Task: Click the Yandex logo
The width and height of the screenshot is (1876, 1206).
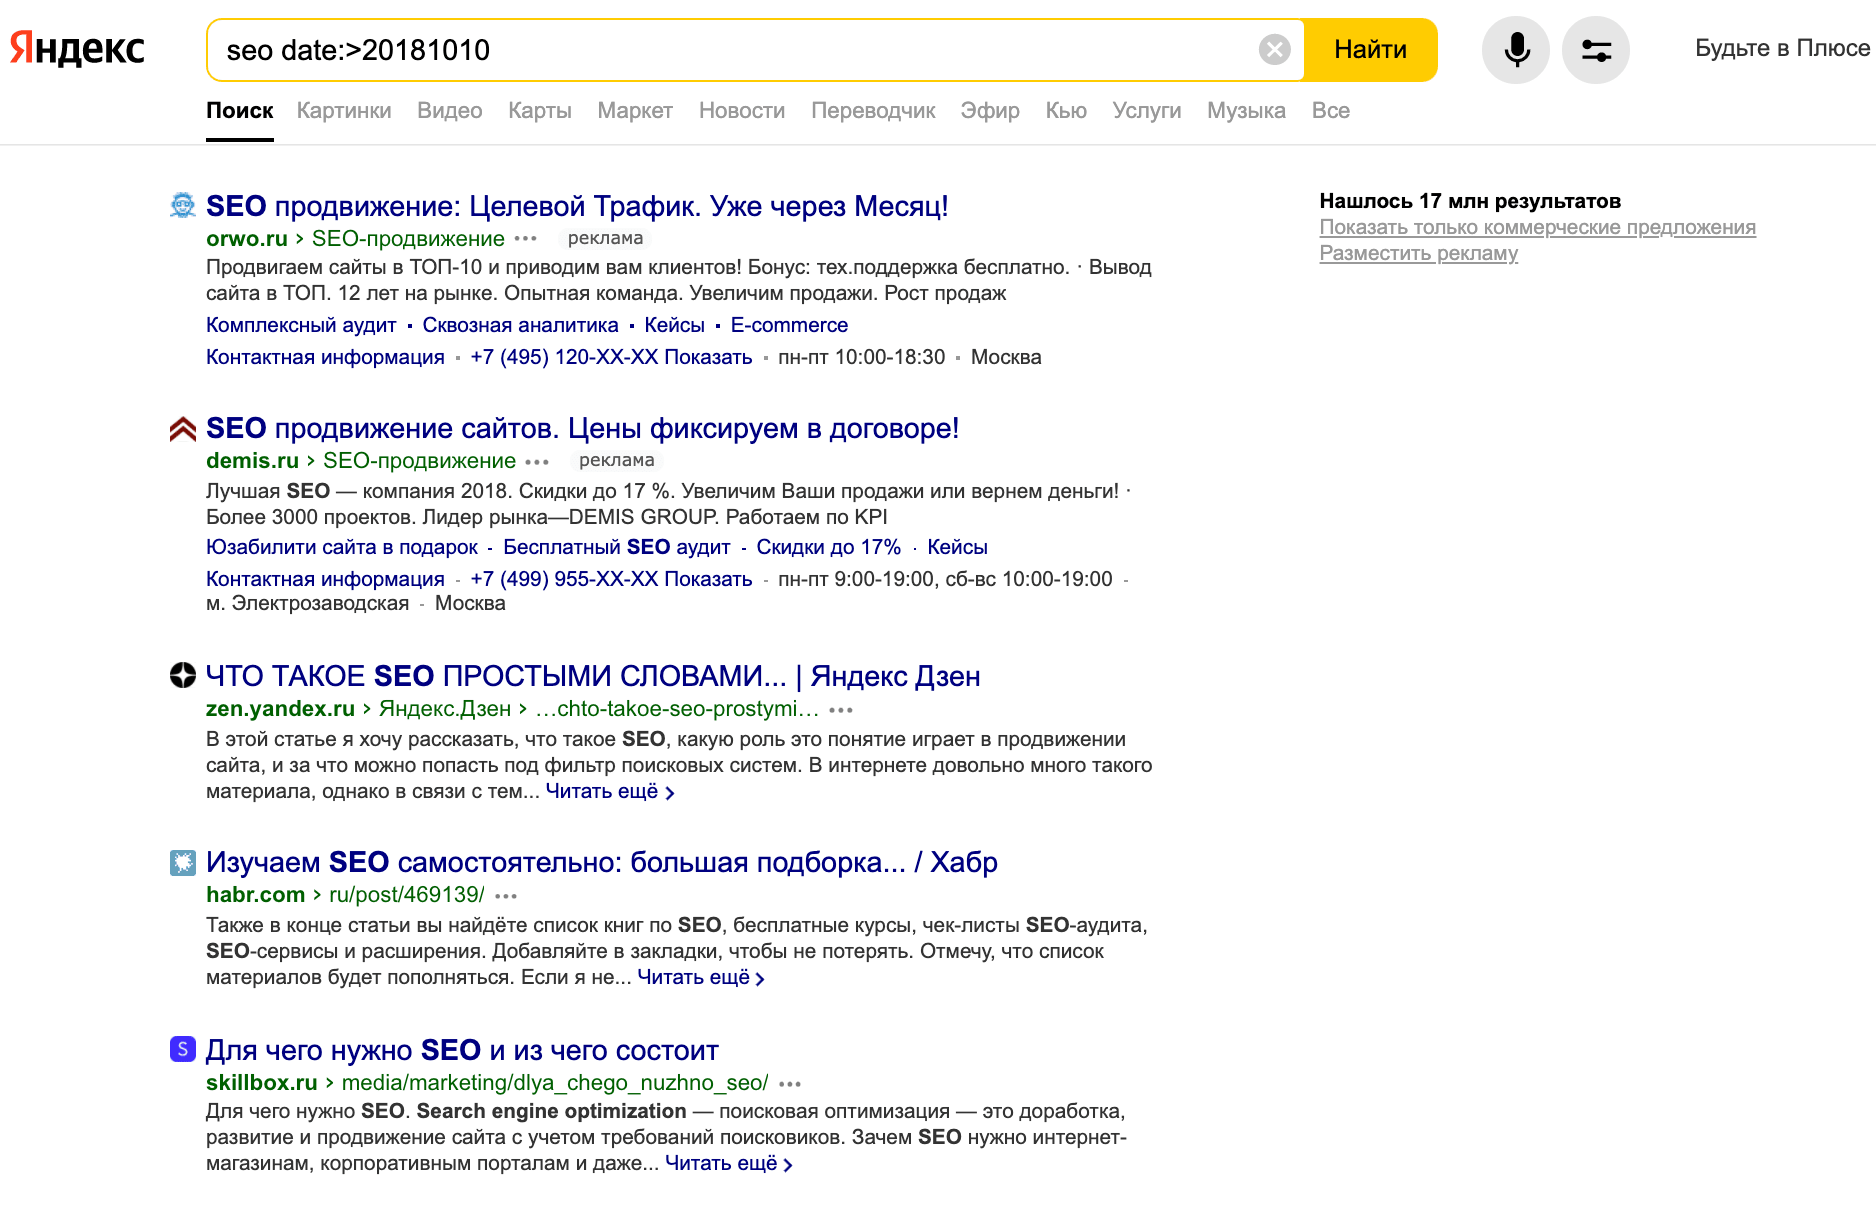Action: point(77,49)
